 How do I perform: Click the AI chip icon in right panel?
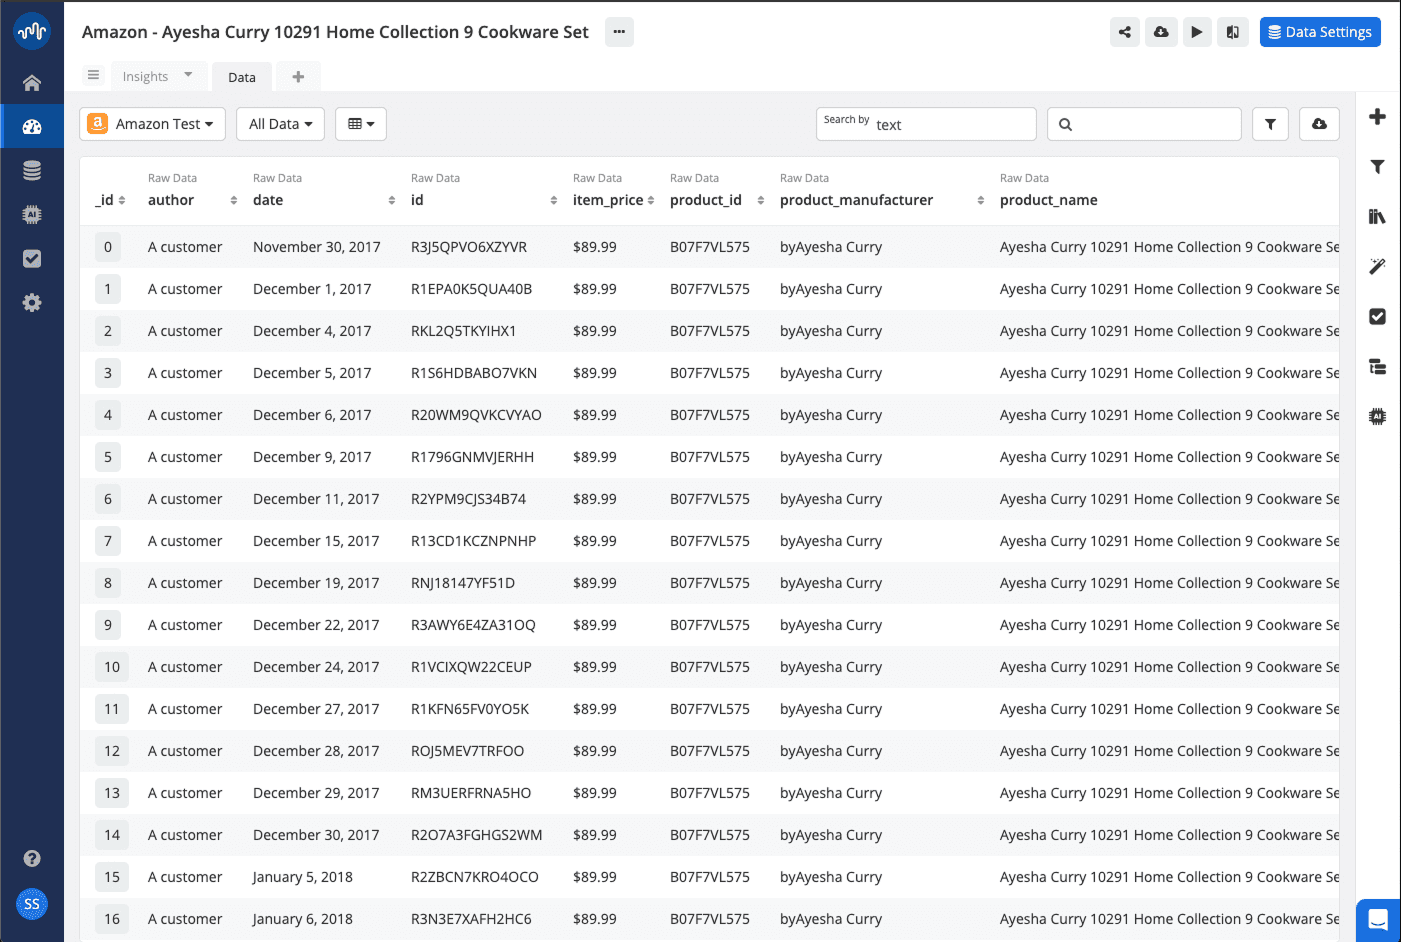[x=1377, y=416]
